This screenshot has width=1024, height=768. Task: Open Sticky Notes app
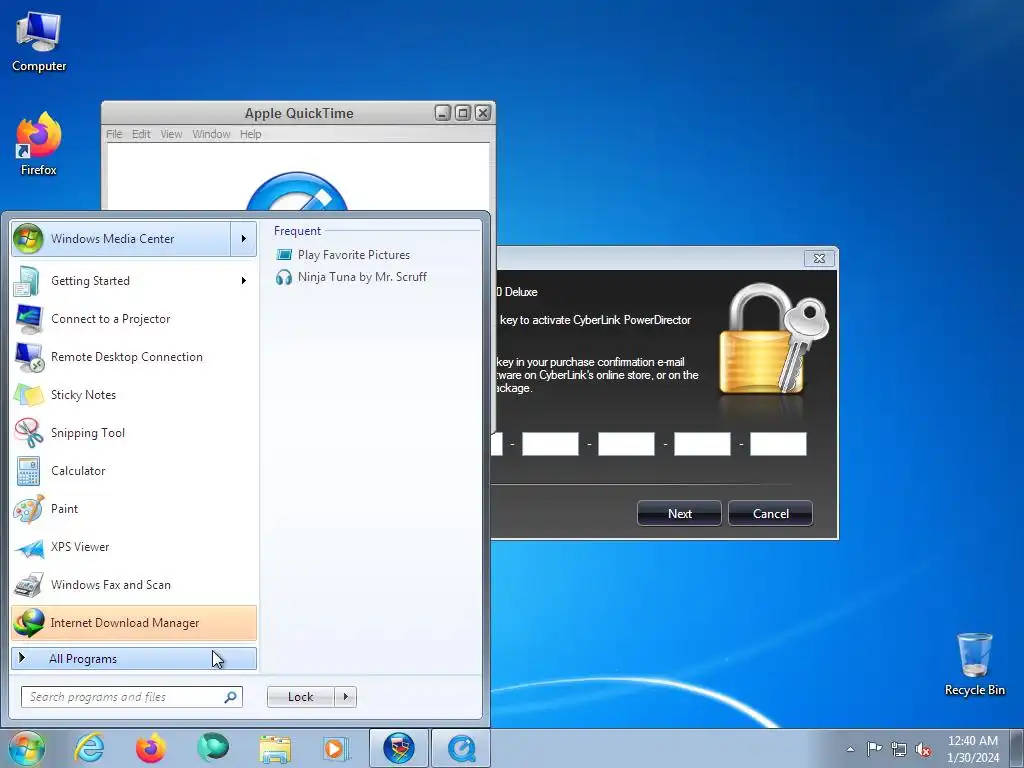[134, 394]
